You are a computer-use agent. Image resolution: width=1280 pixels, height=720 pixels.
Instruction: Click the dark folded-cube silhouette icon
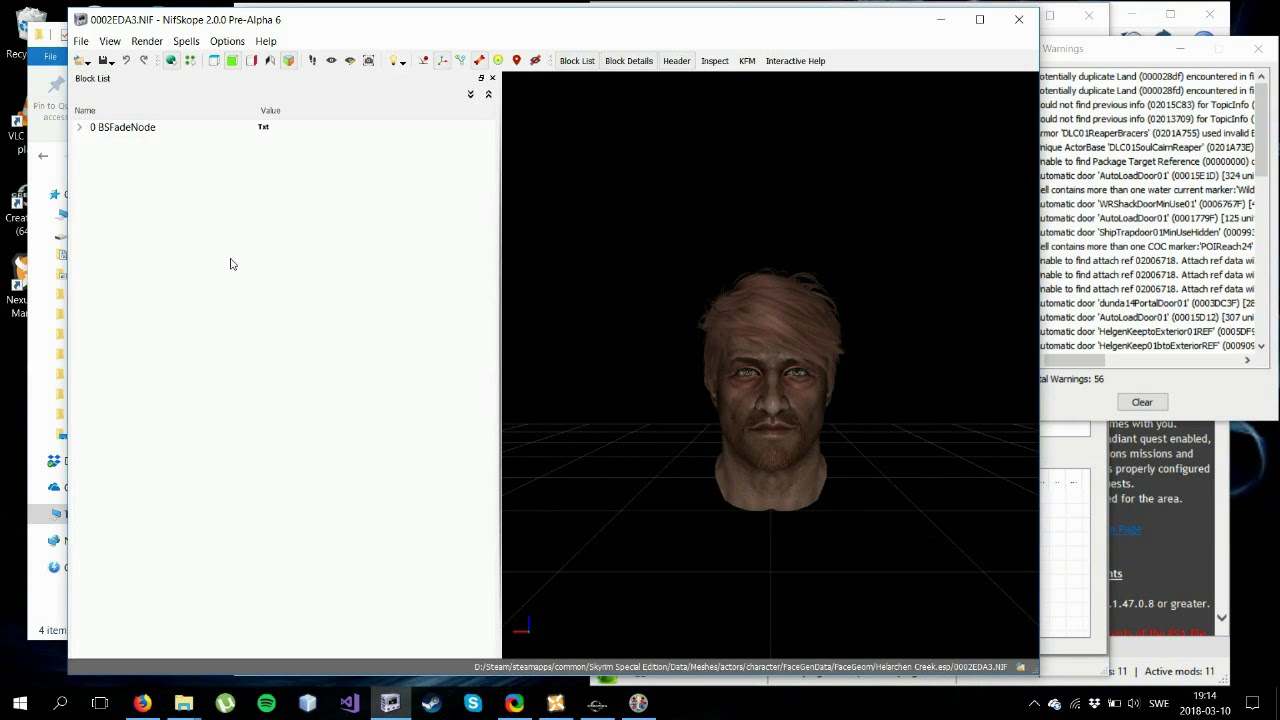coord(270,61)
